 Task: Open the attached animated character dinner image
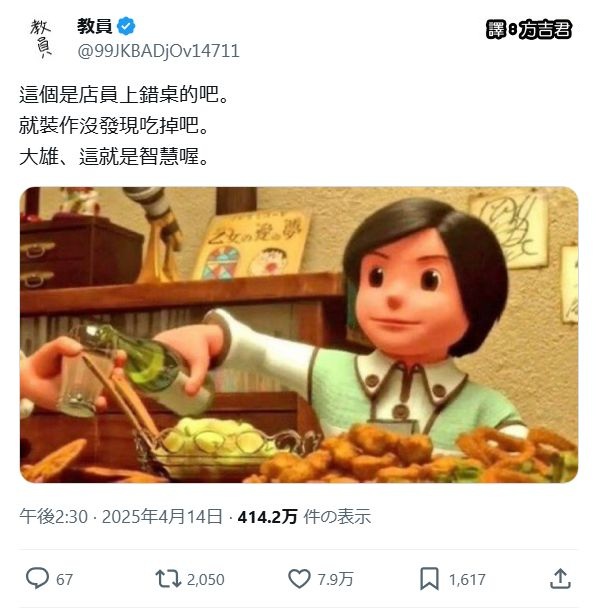click(x=299, y=335)
